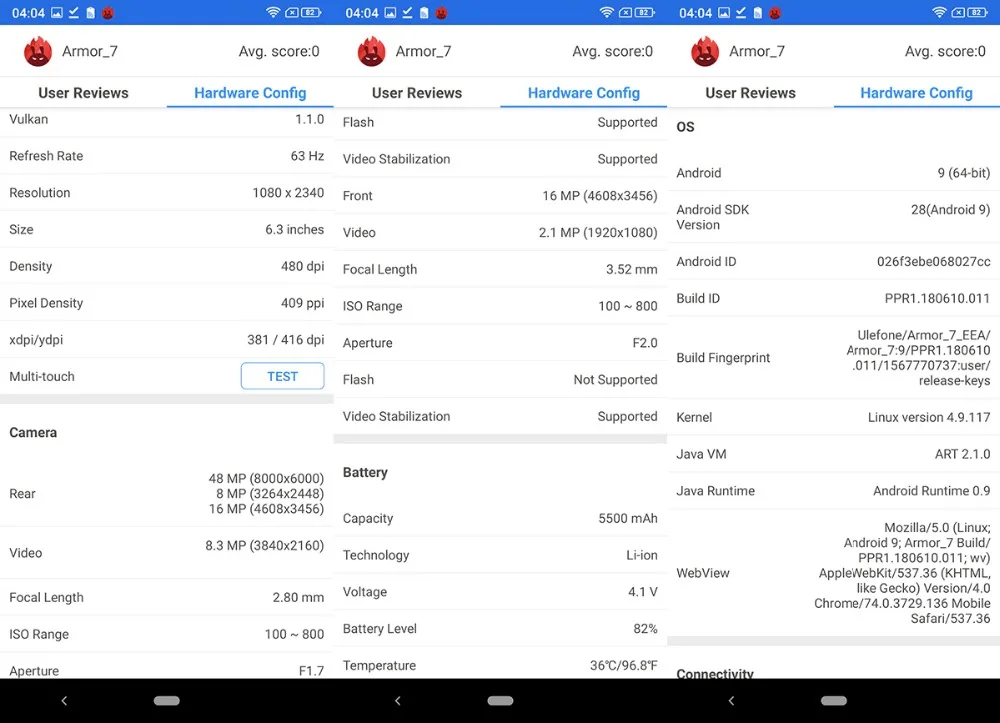Tap the Refresh Rate 63 Hz row
This screenshot has width=1000, height=723.
tap(166, 156)
